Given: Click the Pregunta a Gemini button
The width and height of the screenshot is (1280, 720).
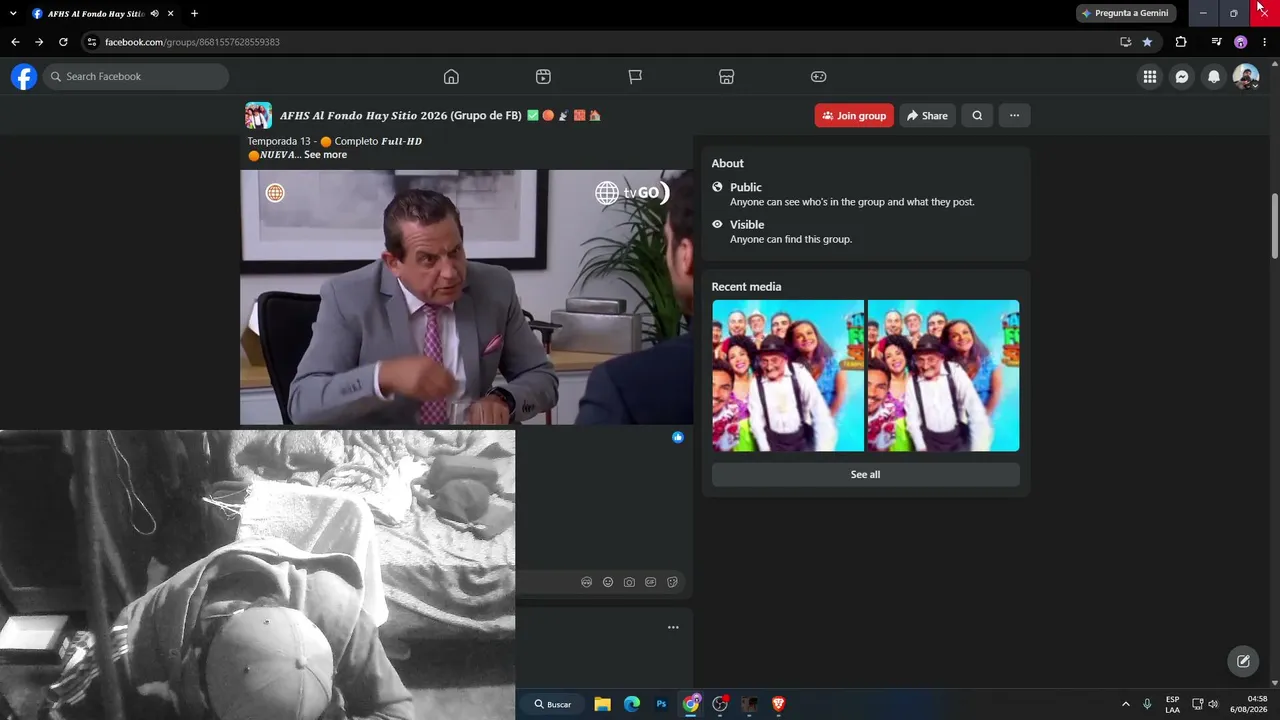Looking at the screenshot, I should click(1126, 13).
